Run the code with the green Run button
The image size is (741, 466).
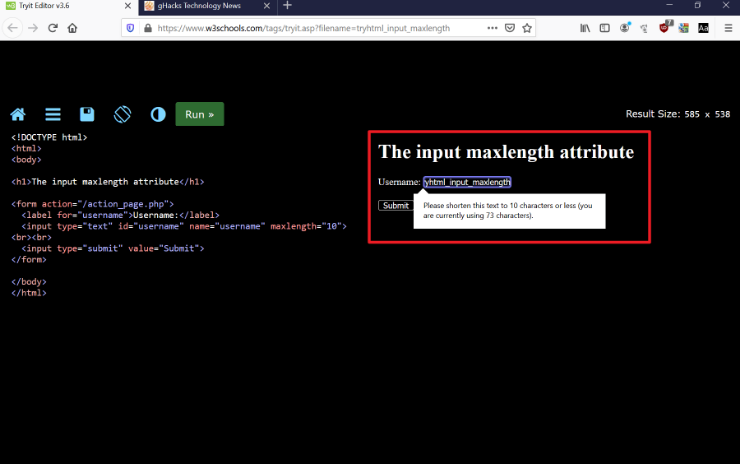199,114
